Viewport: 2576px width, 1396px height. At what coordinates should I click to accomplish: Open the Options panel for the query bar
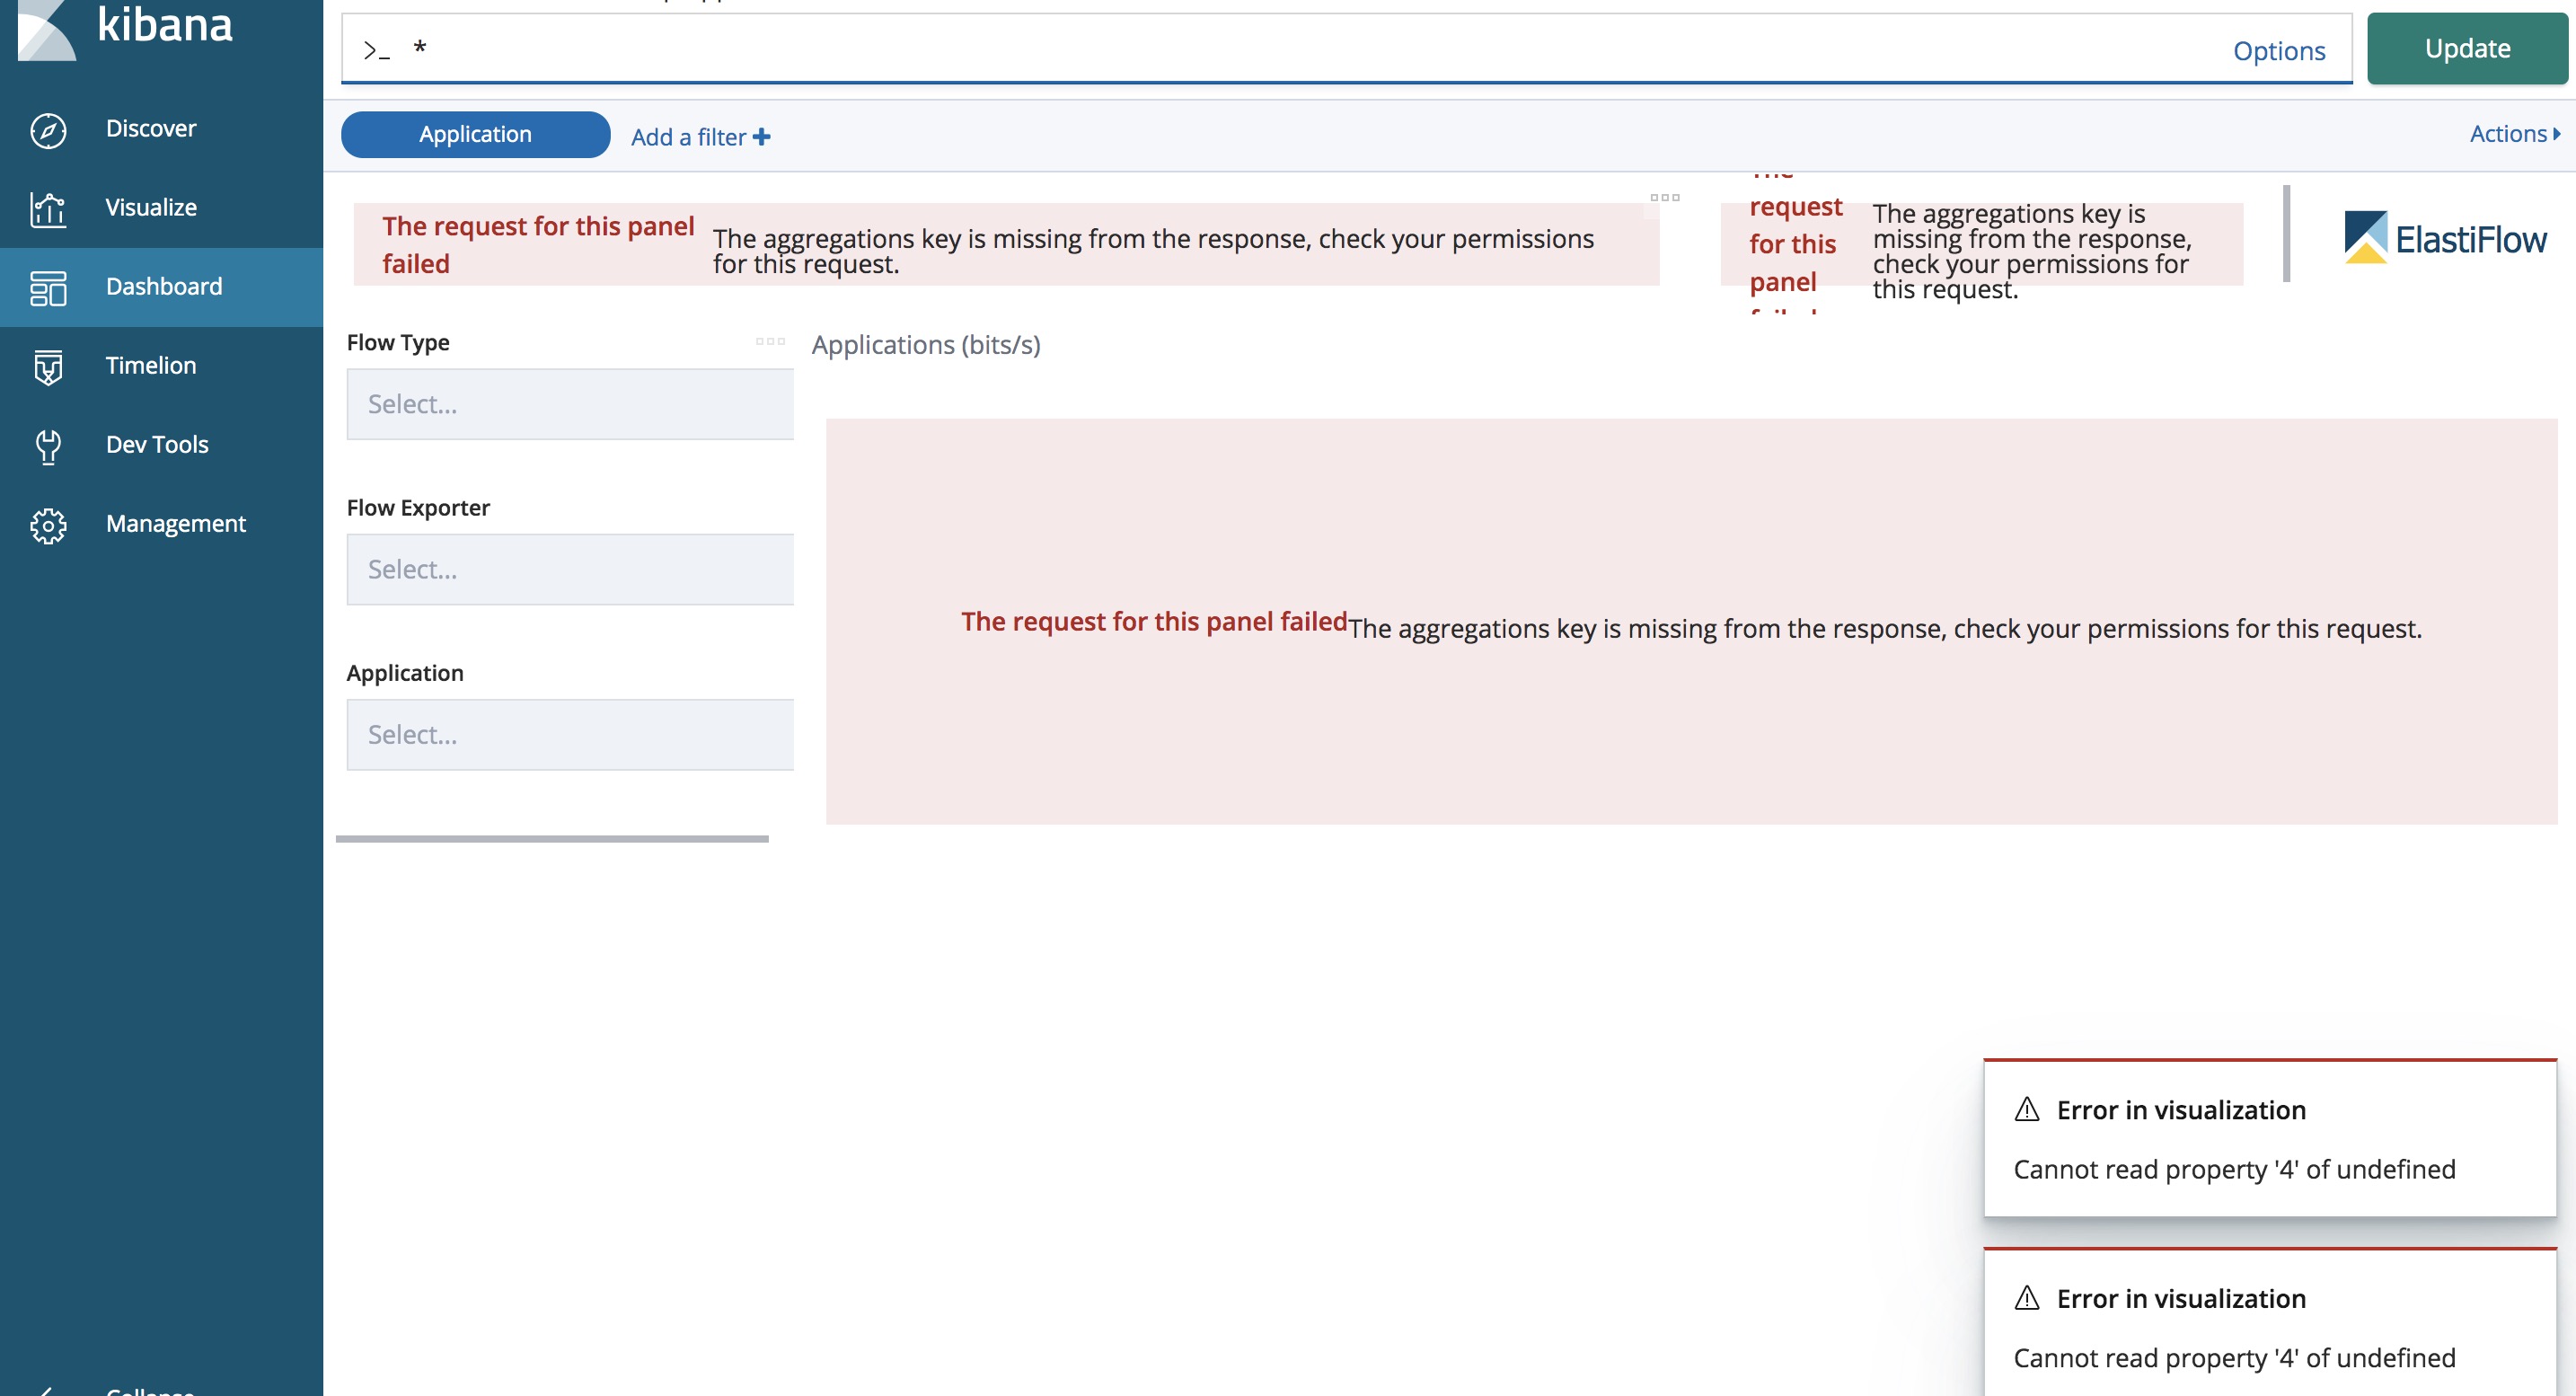[2278, 50]
